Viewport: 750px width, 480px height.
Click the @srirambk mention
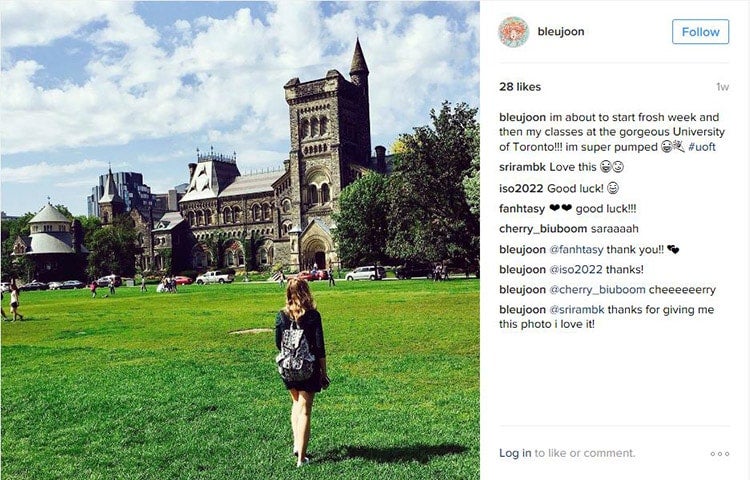(x=576, y=310)
